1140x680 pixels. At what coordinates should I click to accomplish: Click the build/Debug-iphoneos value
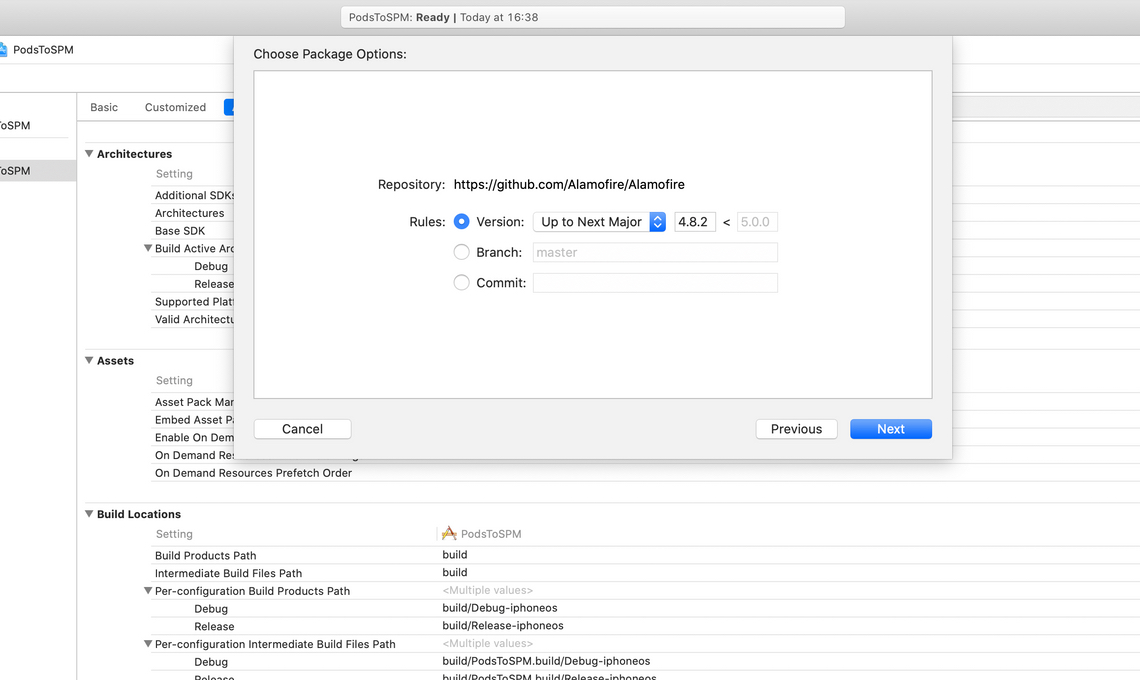click(x=500, y=608)
